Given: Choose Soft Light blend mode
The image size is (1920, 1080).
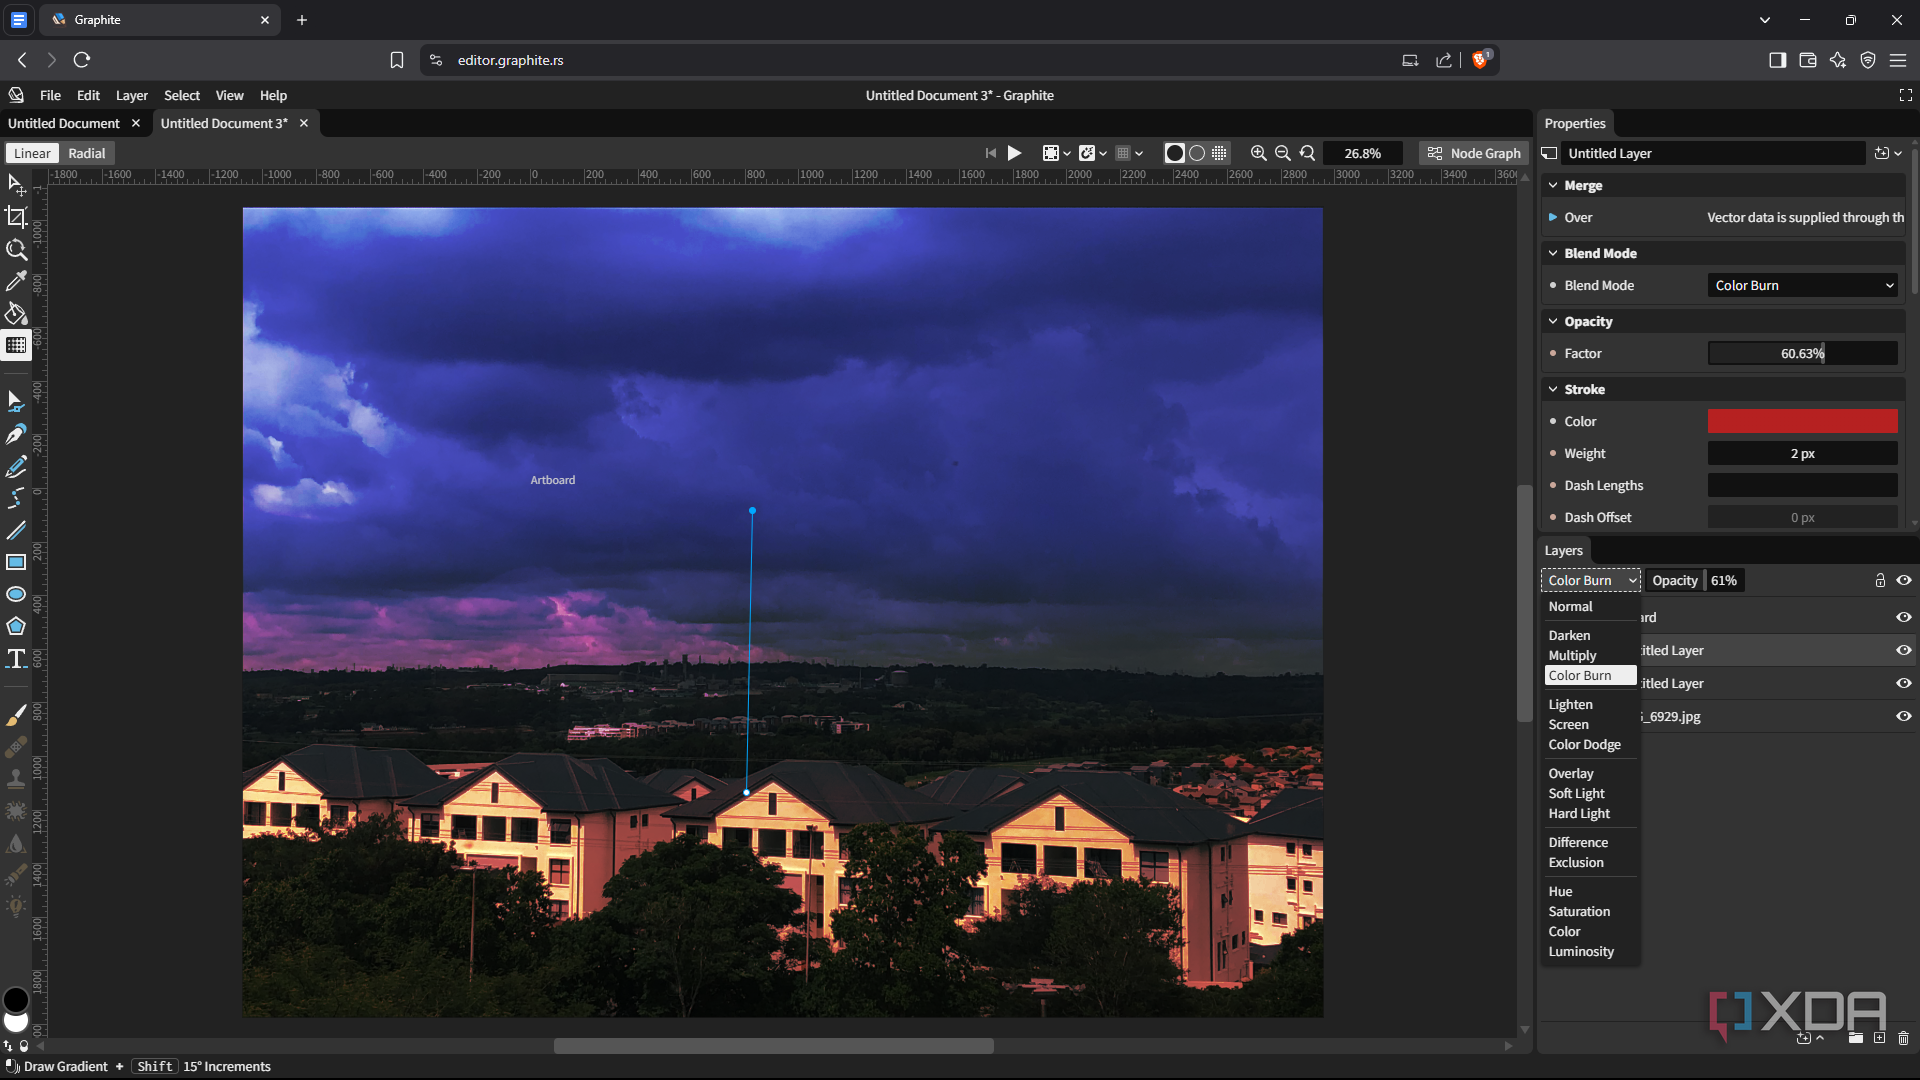Looking at the screenshot, I should click(1576, 793).
